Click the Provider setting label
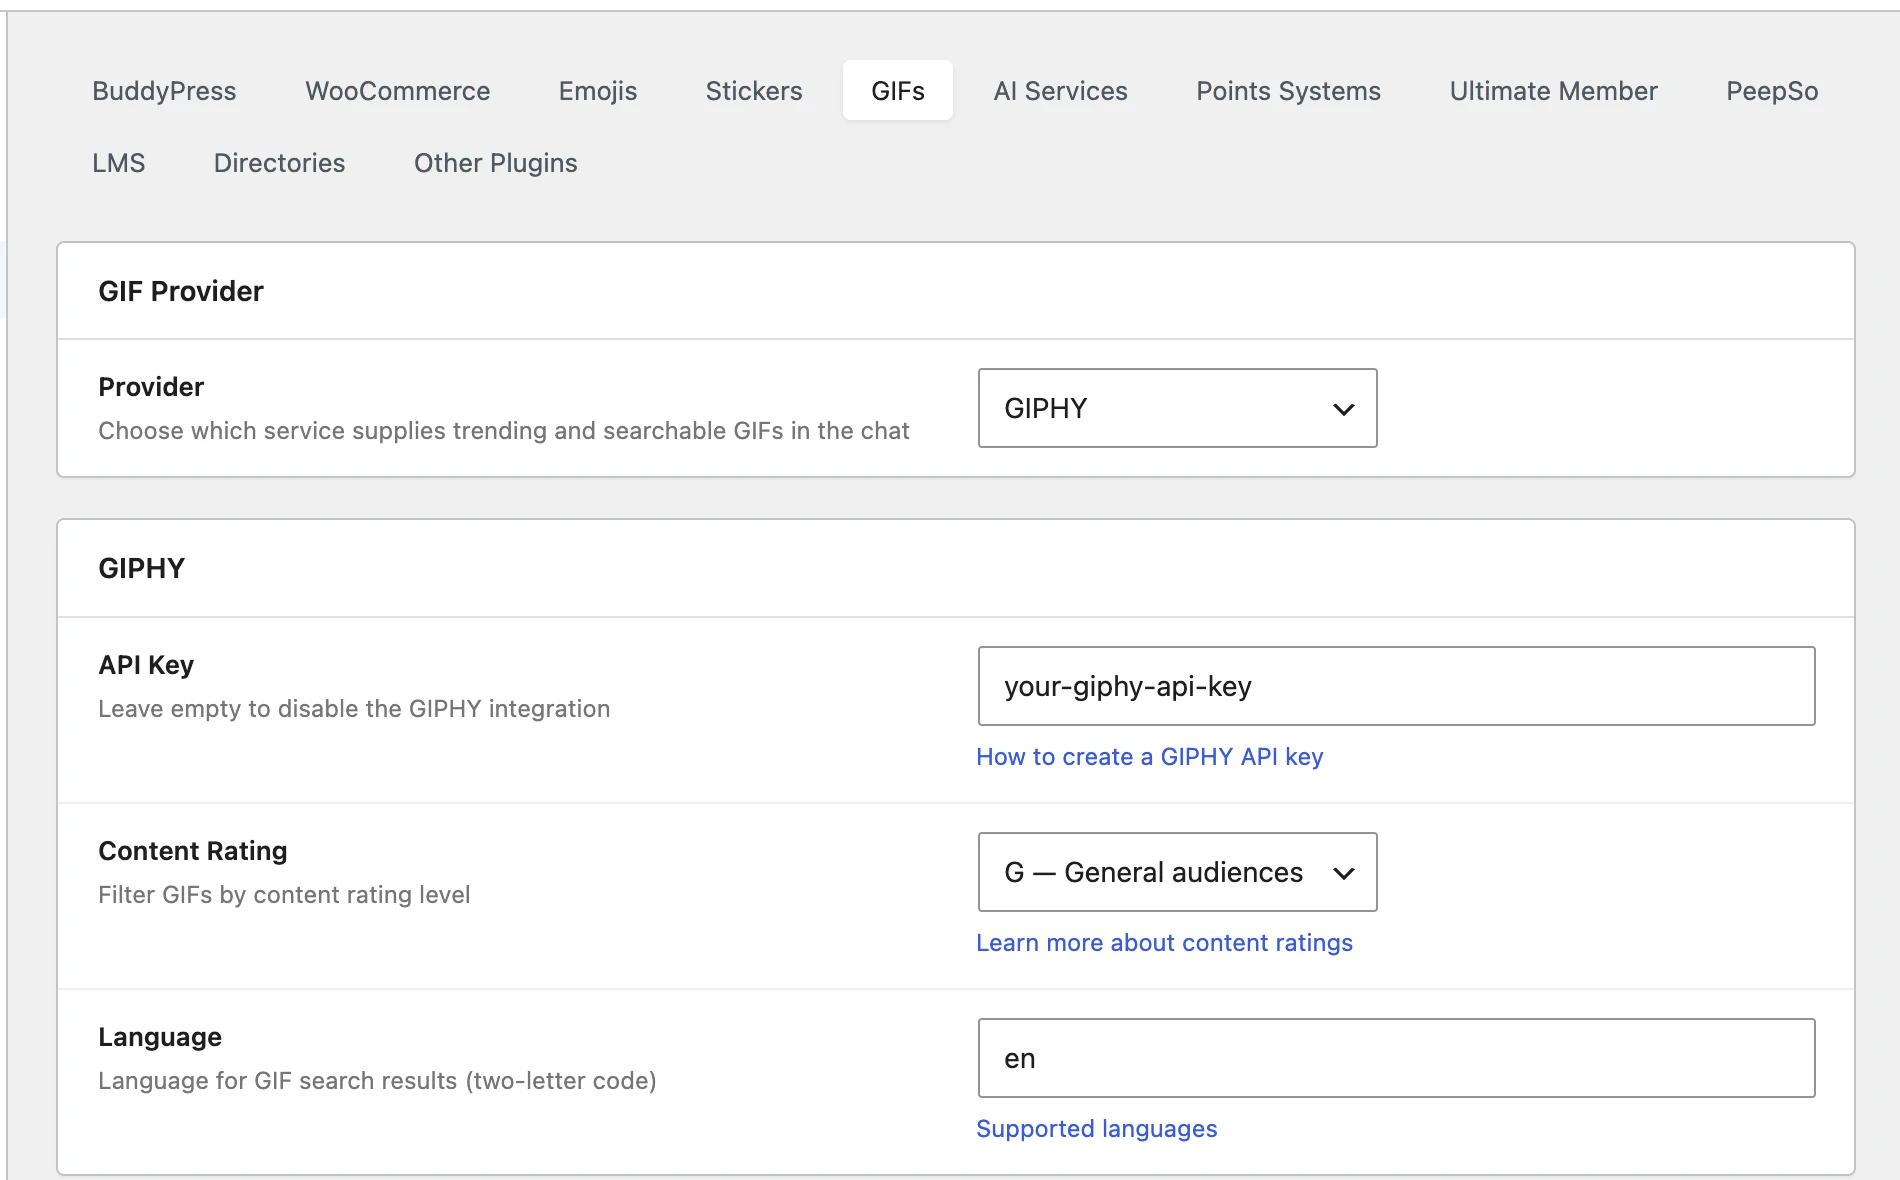 [x=151, y=387]
